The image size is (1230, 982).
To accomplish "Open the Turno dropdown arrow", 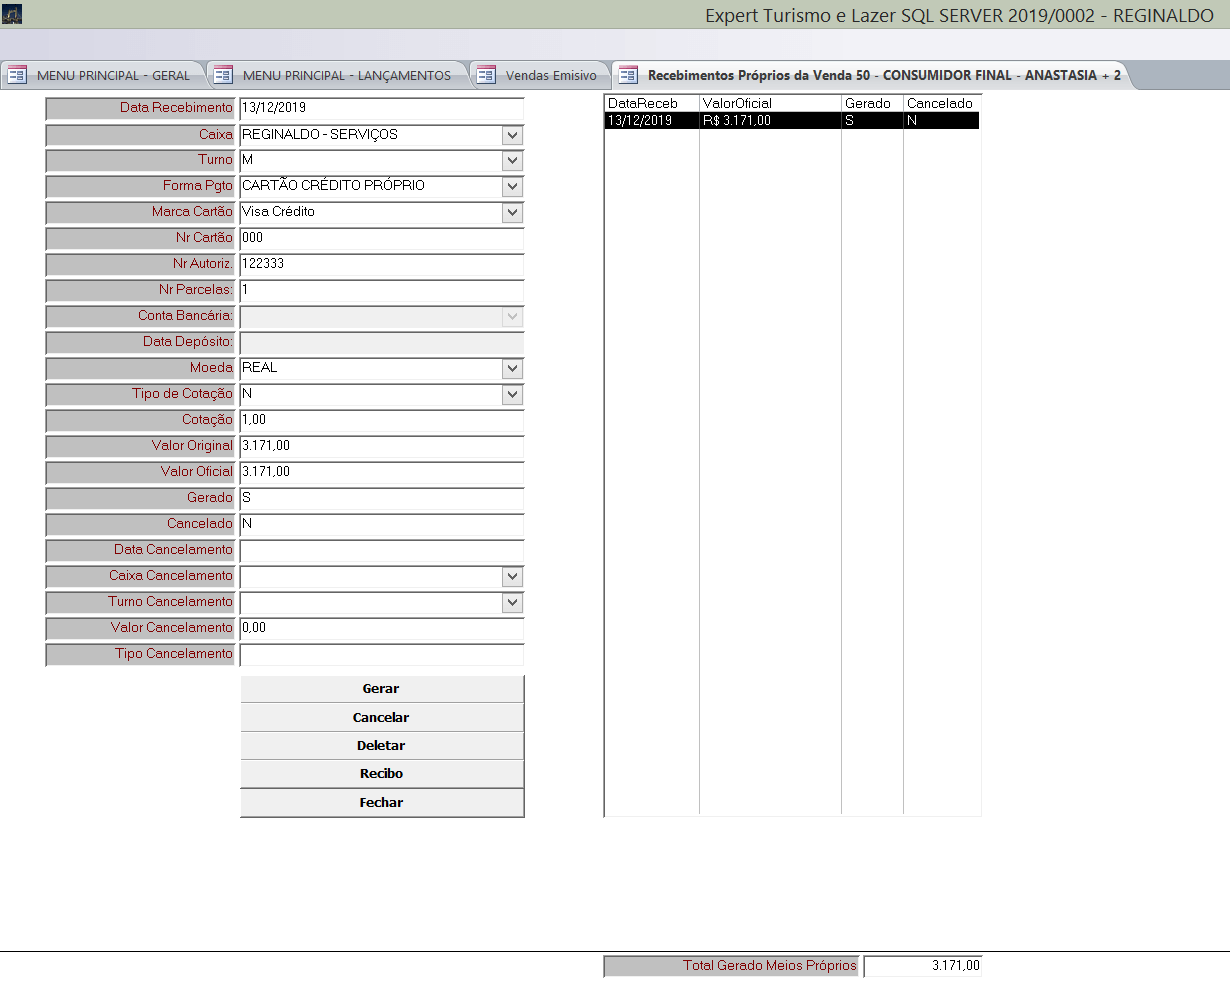I will click(512, 161).
